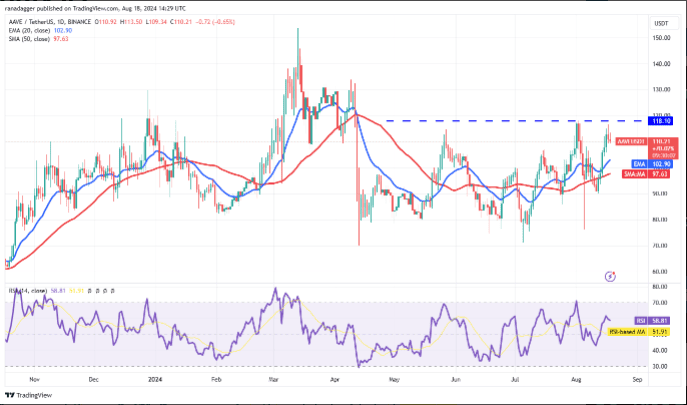Click the 150.00 price axis tick

tap(661, 38)
